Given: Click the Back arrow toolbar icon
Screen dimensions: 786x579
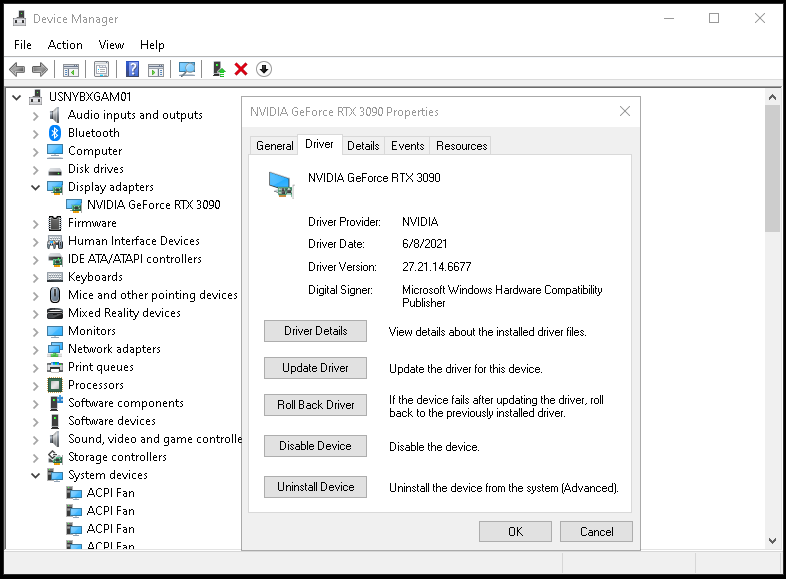Looking at the screenshot, I should coord(17,69).
